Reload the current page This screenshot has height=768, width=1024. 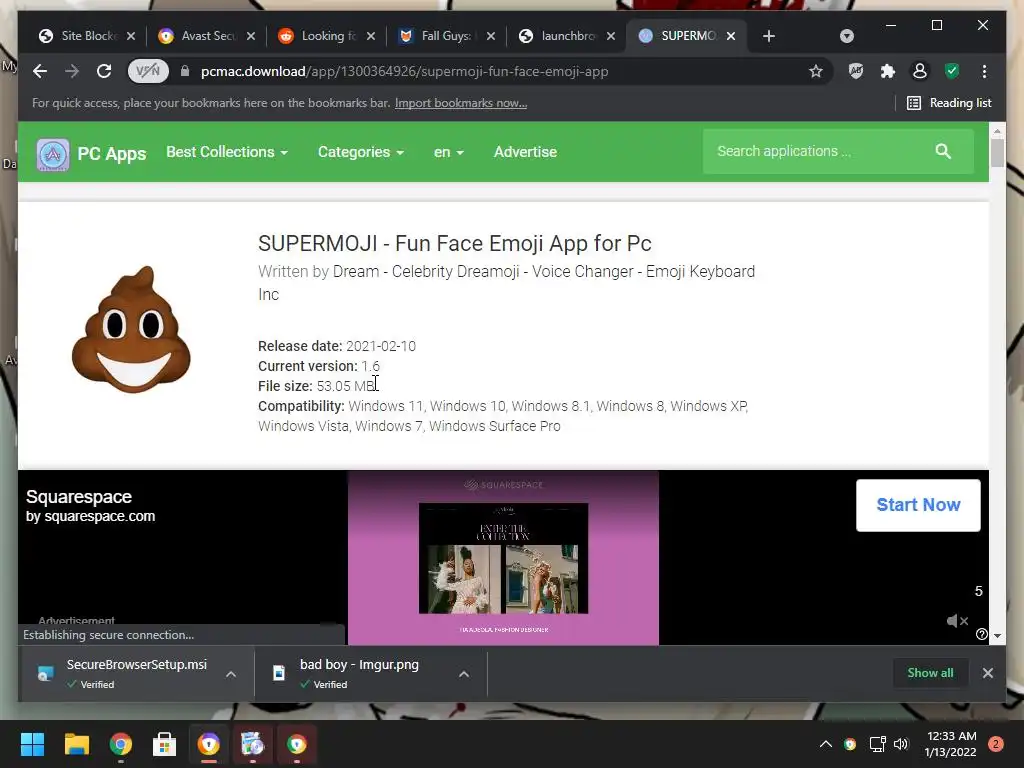coord(104,71)
